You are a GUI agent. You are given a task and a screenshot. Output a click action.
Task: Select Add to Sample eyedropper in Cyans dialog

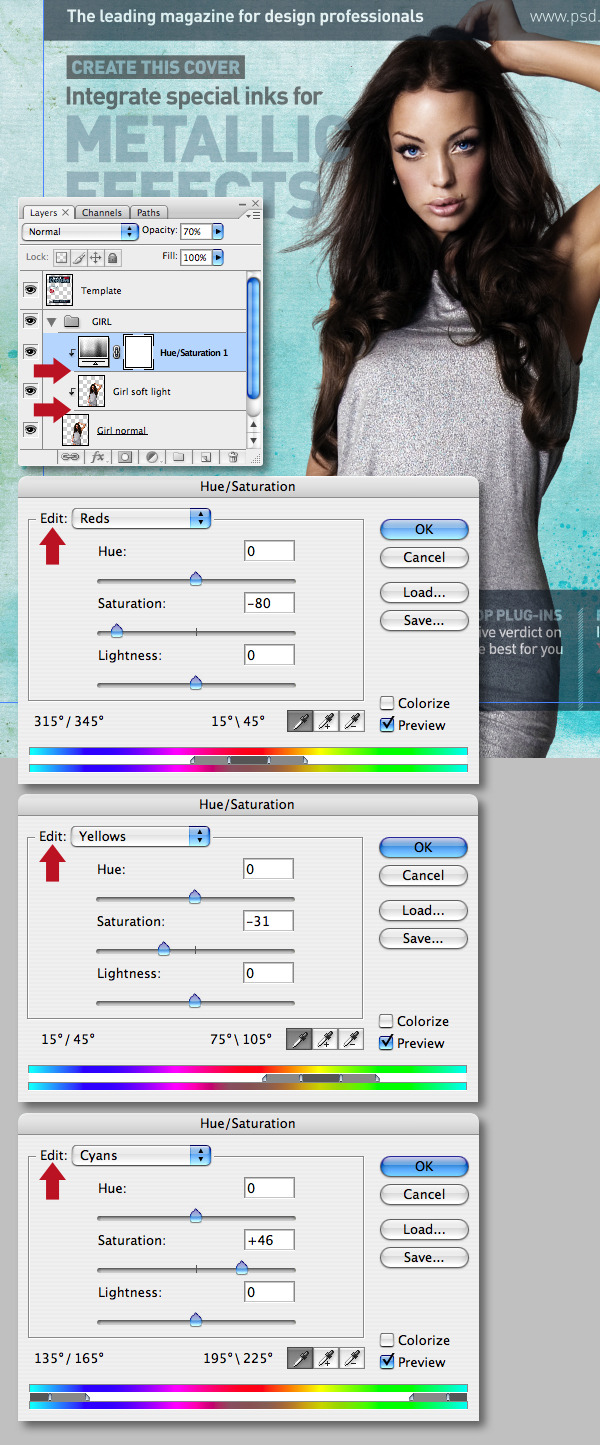pos(325,1358)
